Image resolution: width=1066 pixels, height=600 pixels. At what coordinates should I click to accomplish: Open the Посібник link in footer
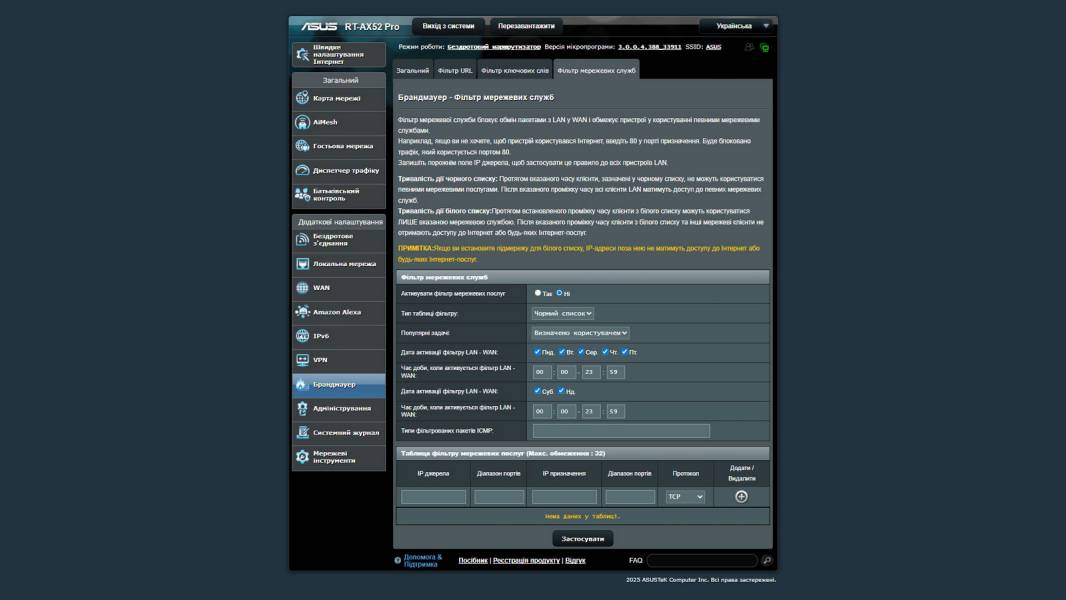[x=473, y=561]
